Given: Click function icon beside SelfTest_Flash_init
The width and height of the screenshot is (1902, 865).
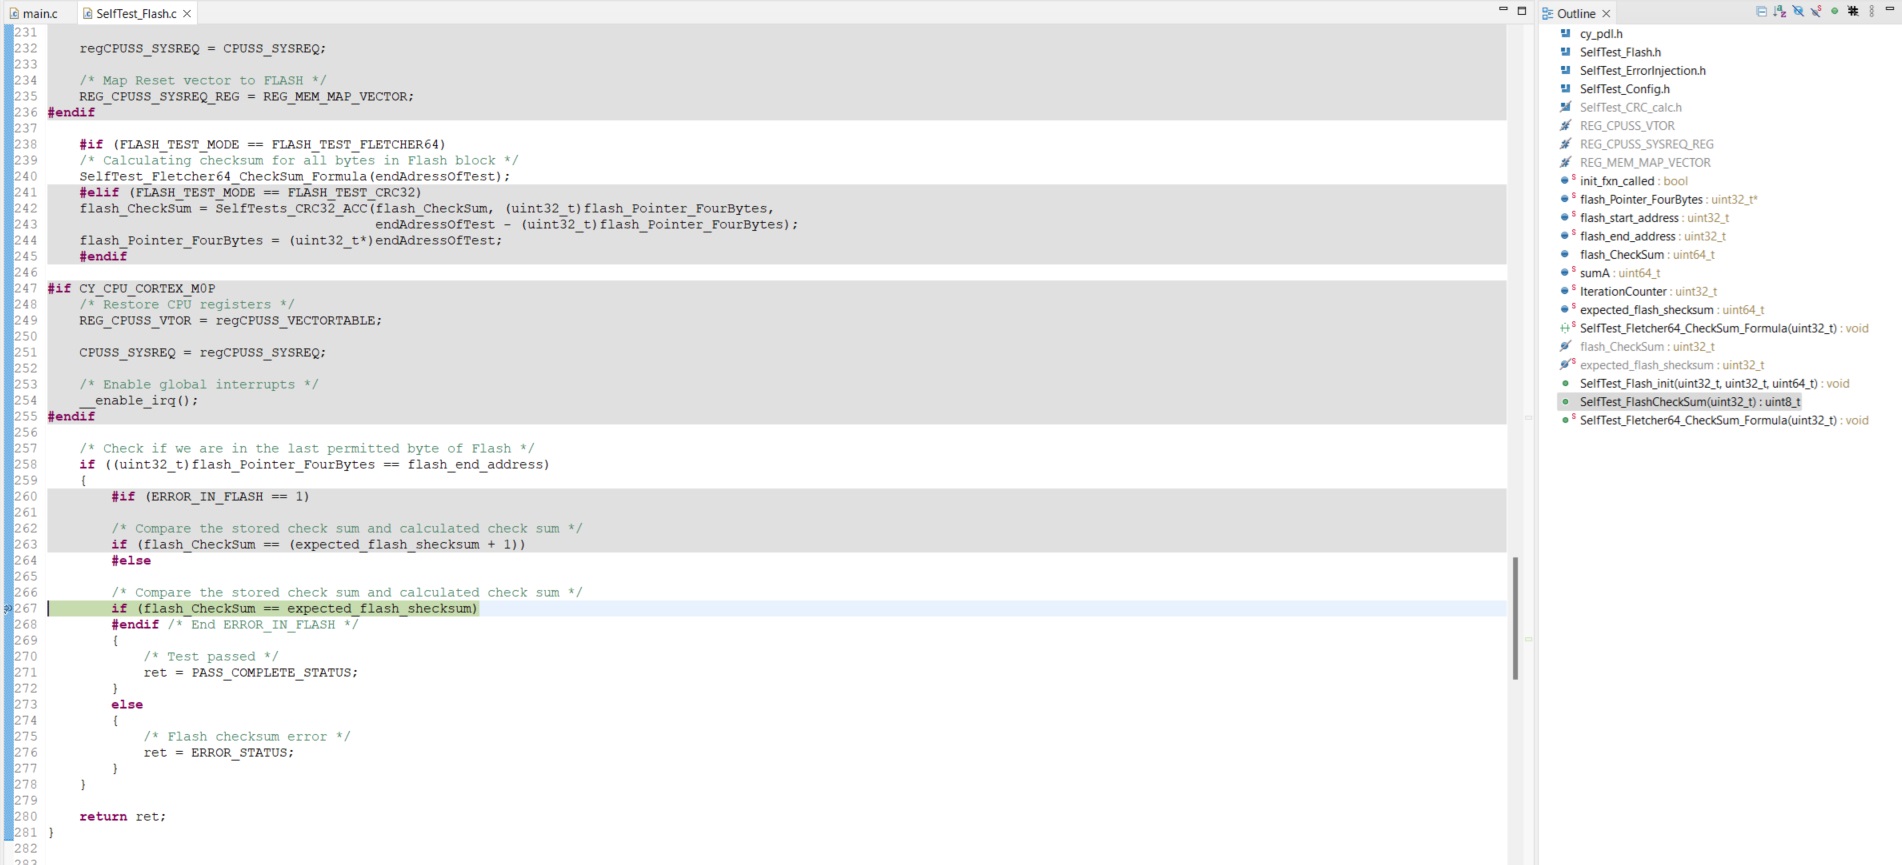Looking at the screenshot, I should (1566, 384).
